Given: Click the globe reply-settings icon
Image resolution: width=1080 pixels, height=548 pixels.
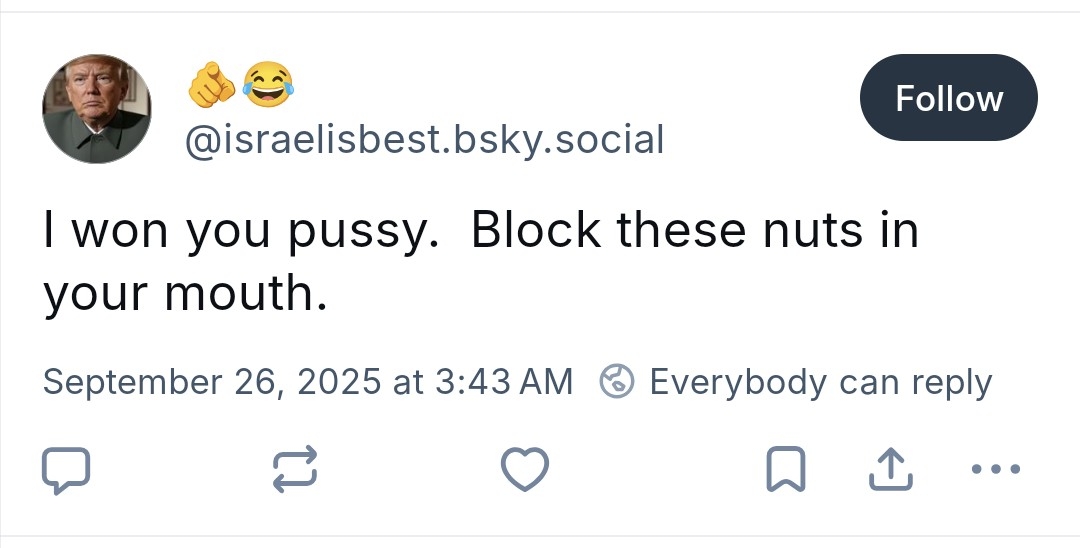Looking at the screenshot, I should click(x=617, y=381).
